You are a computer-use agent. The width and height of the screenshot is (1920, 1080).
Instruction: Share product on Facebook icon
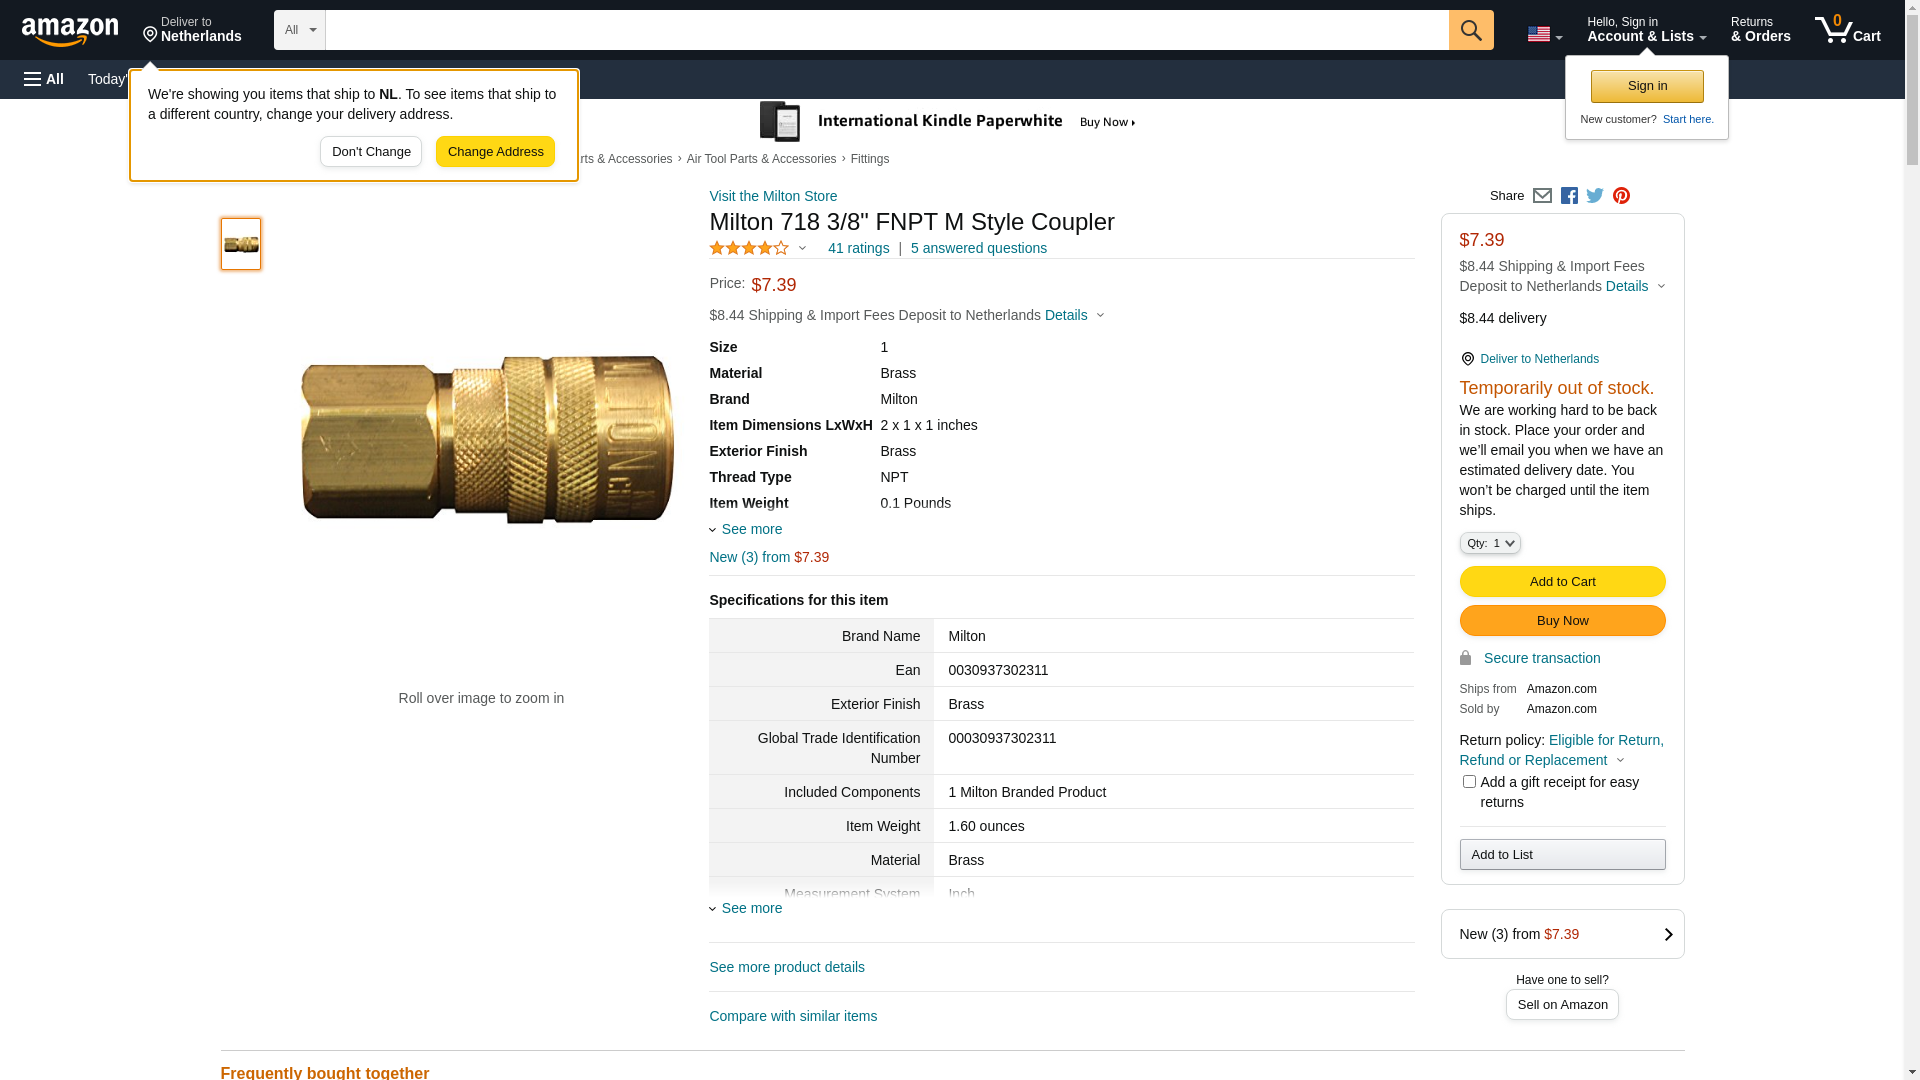[1569, 196]
